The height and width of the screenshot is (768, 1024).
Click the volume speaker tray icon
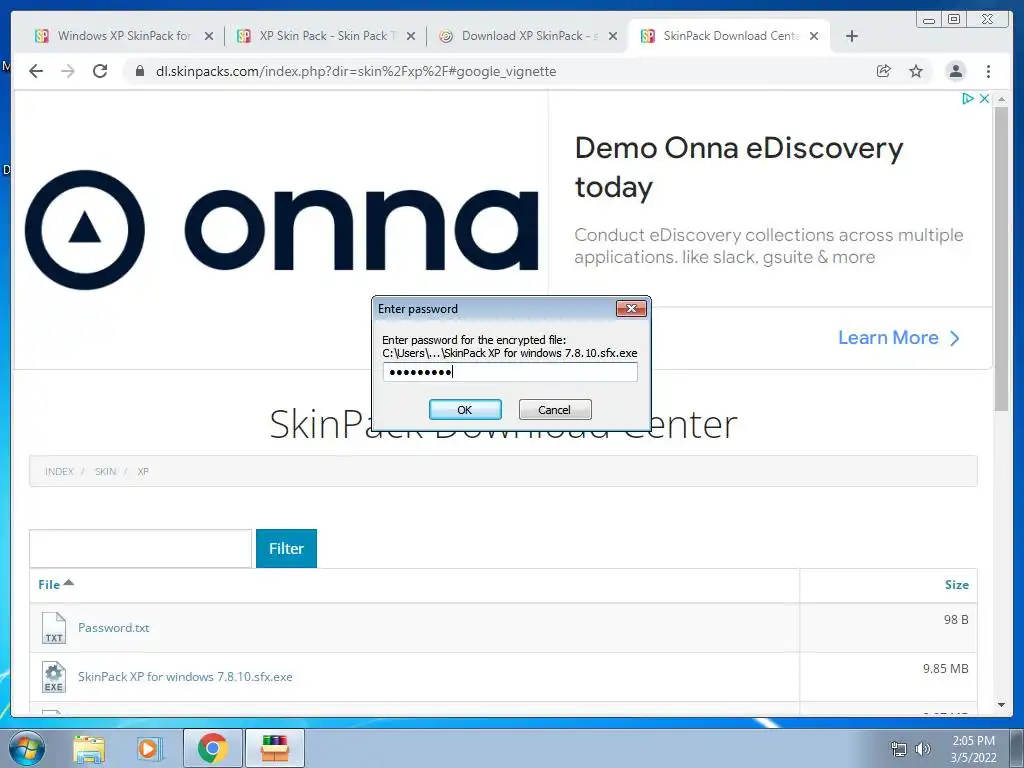click(x=923, y=748)
